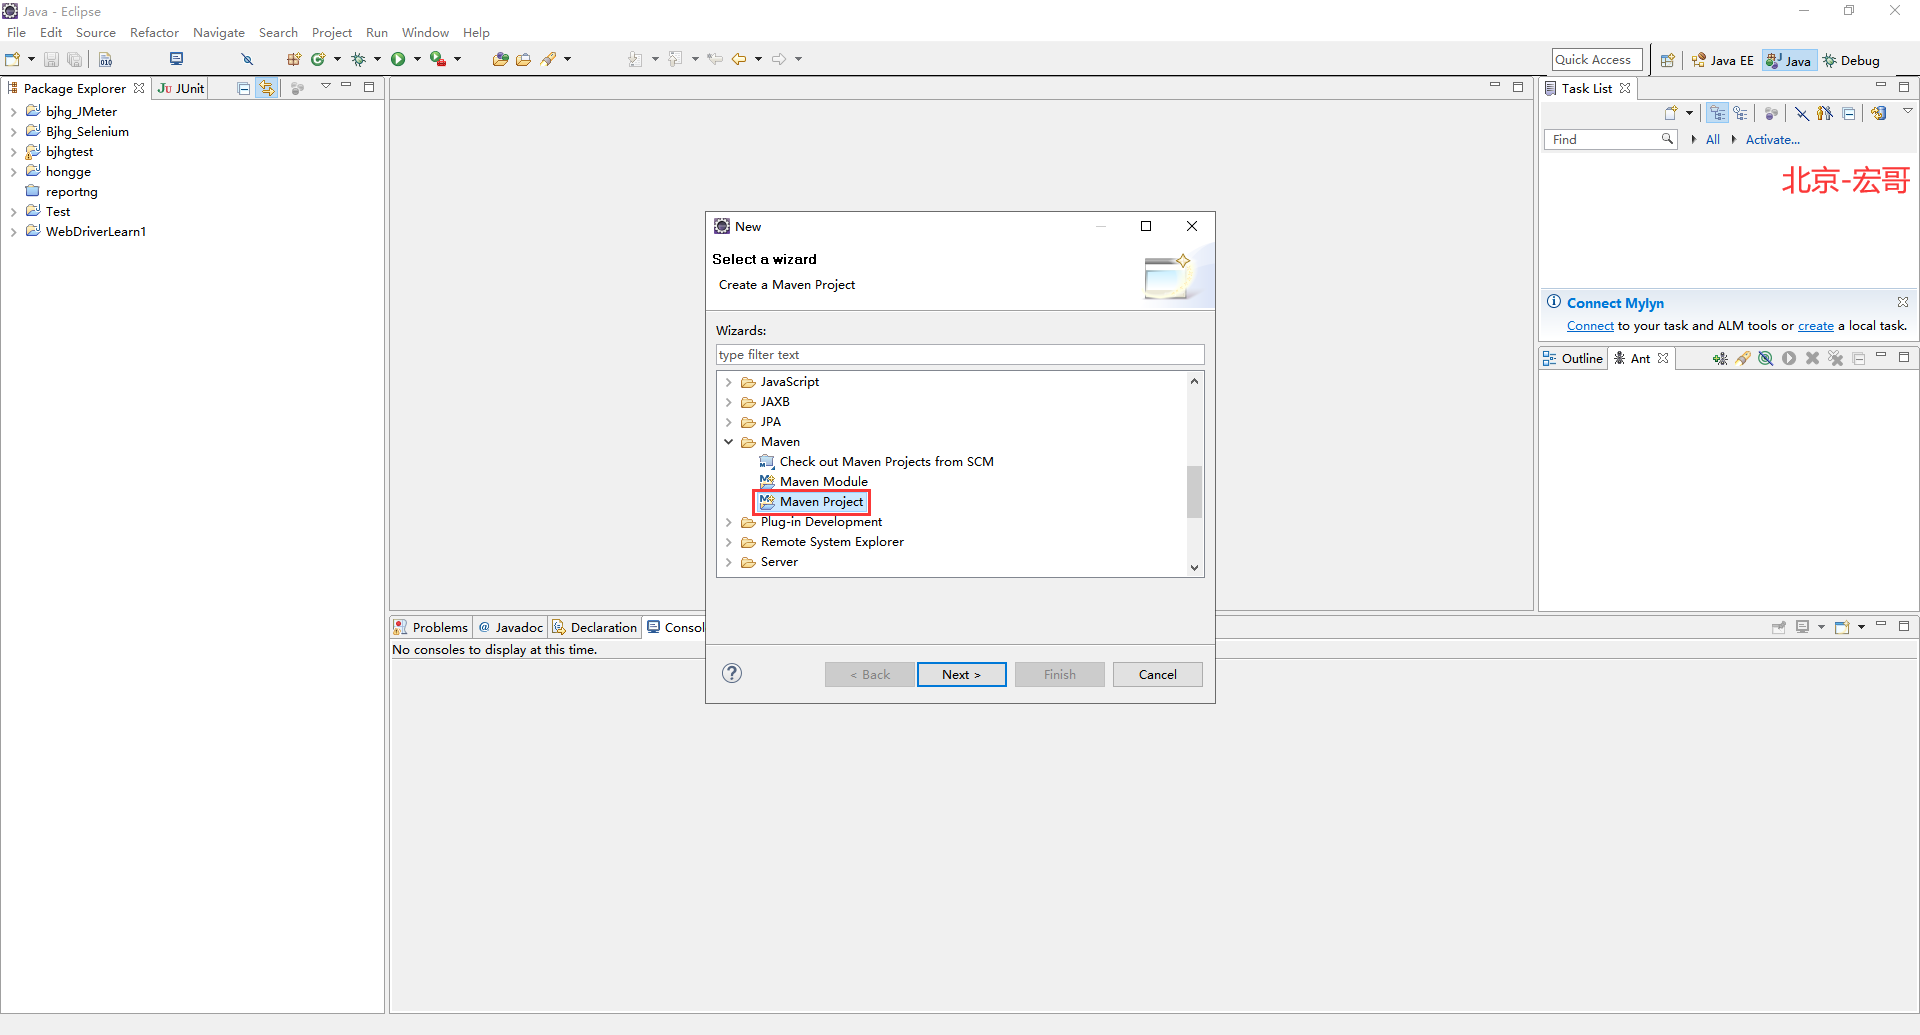This screenshot has width=1920, height=1035.
Task: Click Add Buildfiles icon in Ant view
Action: (x=1719, y=358)
